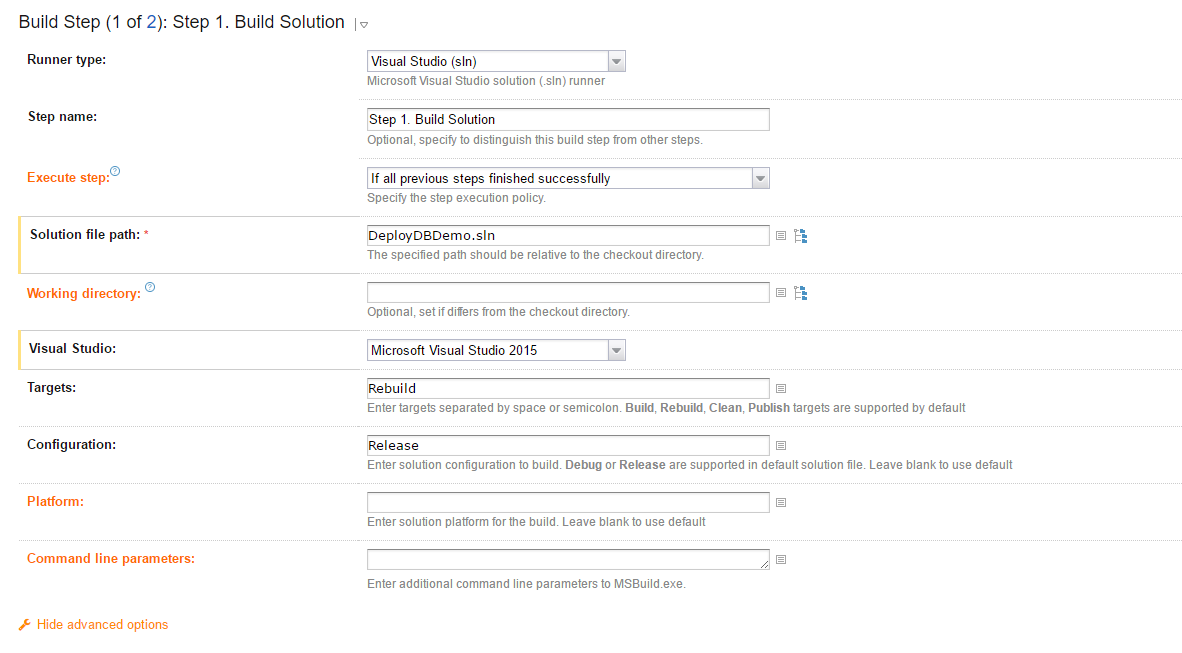Select the Targets field containing Rebuild
The height and width of the screenshot is (653, 1182).
click(x=568, y=388)
